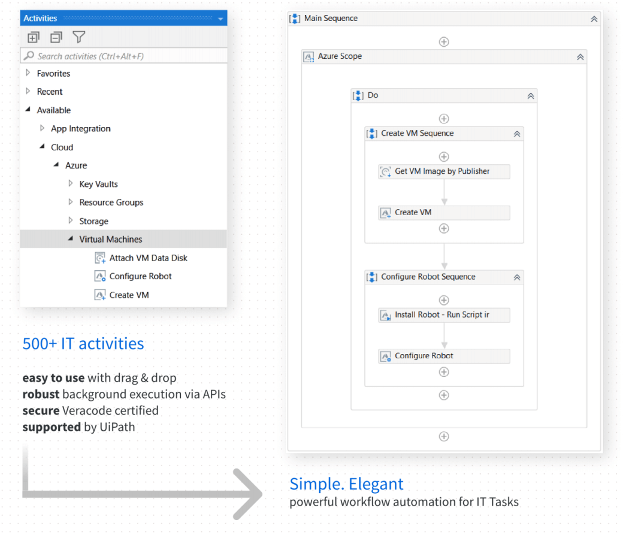Open the Activities panel dropdown arrow
Screen dimensions: 624x536
[x=220, y=19]
